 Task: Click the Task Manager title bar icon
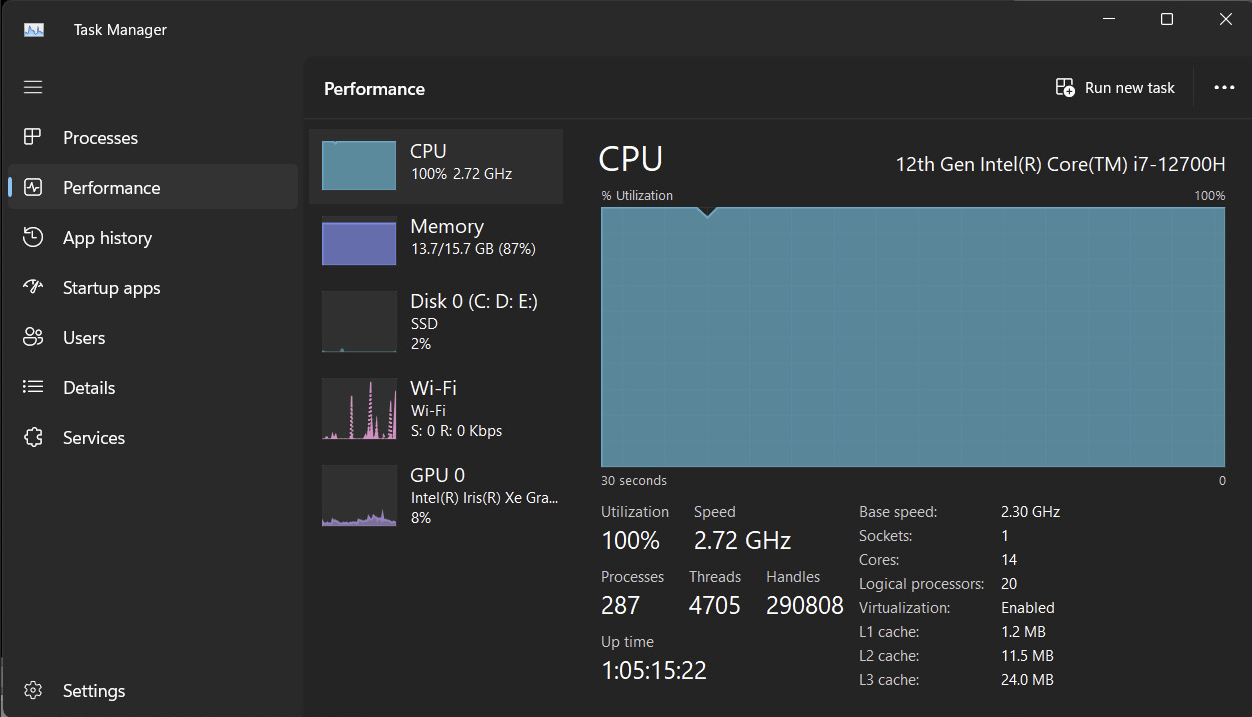(x=33, y=29)
